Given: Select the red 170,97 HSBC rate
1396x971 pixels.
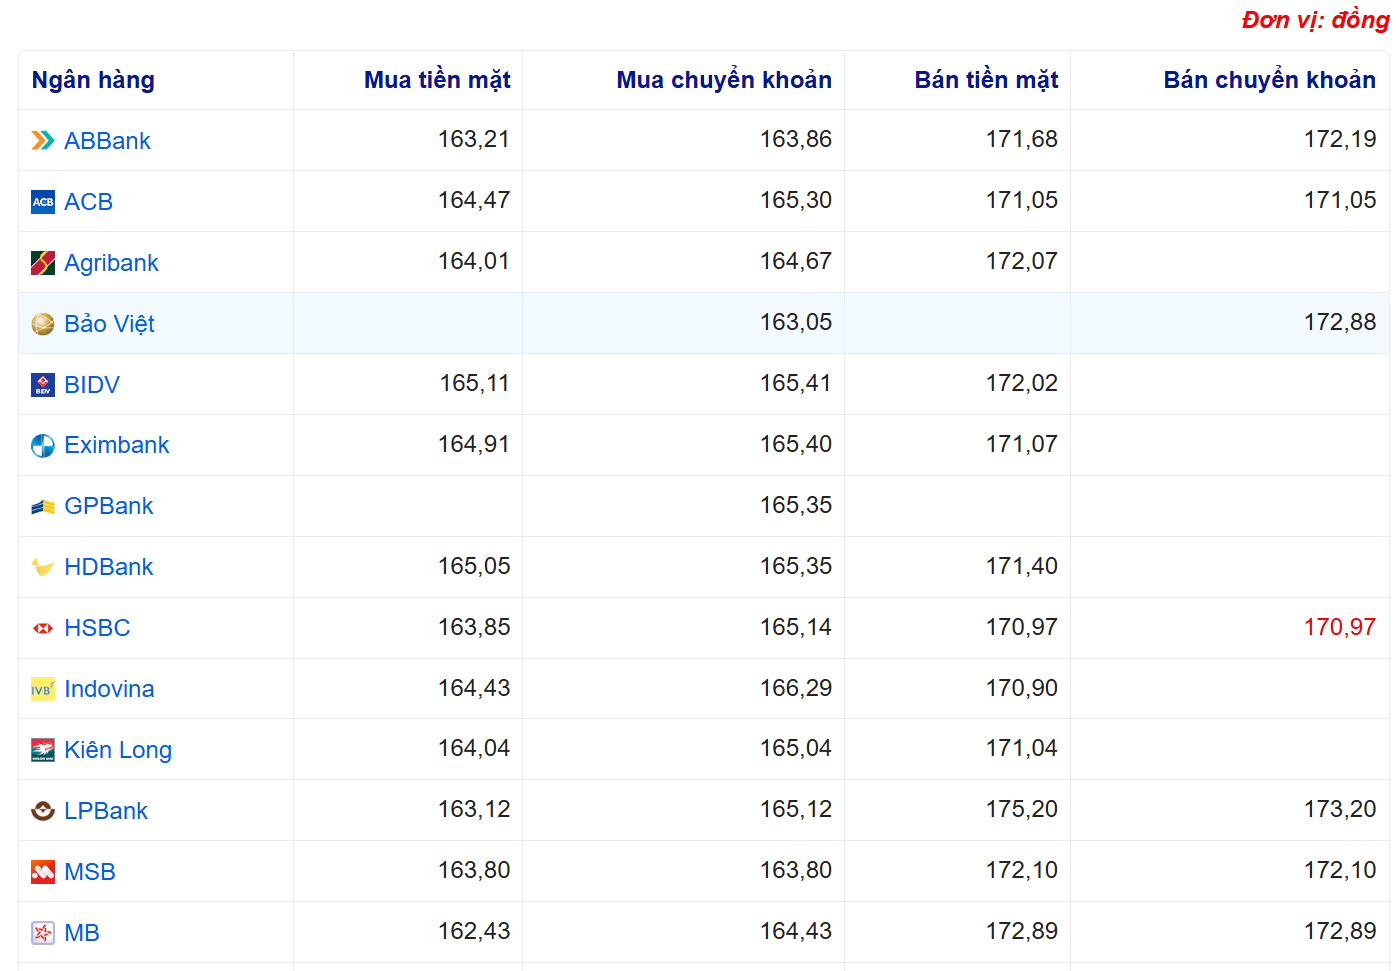Looking at the screenshot, I should [1339, 627].
